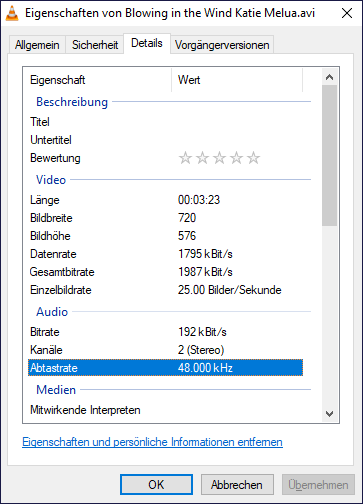Rate the file with the first star
The image size is (363, 504).
click(x=185, y=158)
